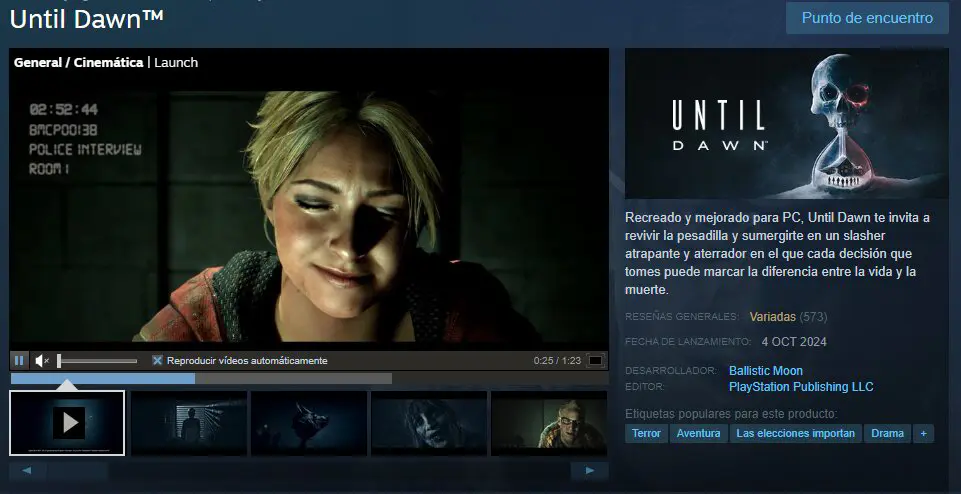961x494 pixels.
Task: Select the first trailer thumbnail with play icon
Action: click(67, 423)
